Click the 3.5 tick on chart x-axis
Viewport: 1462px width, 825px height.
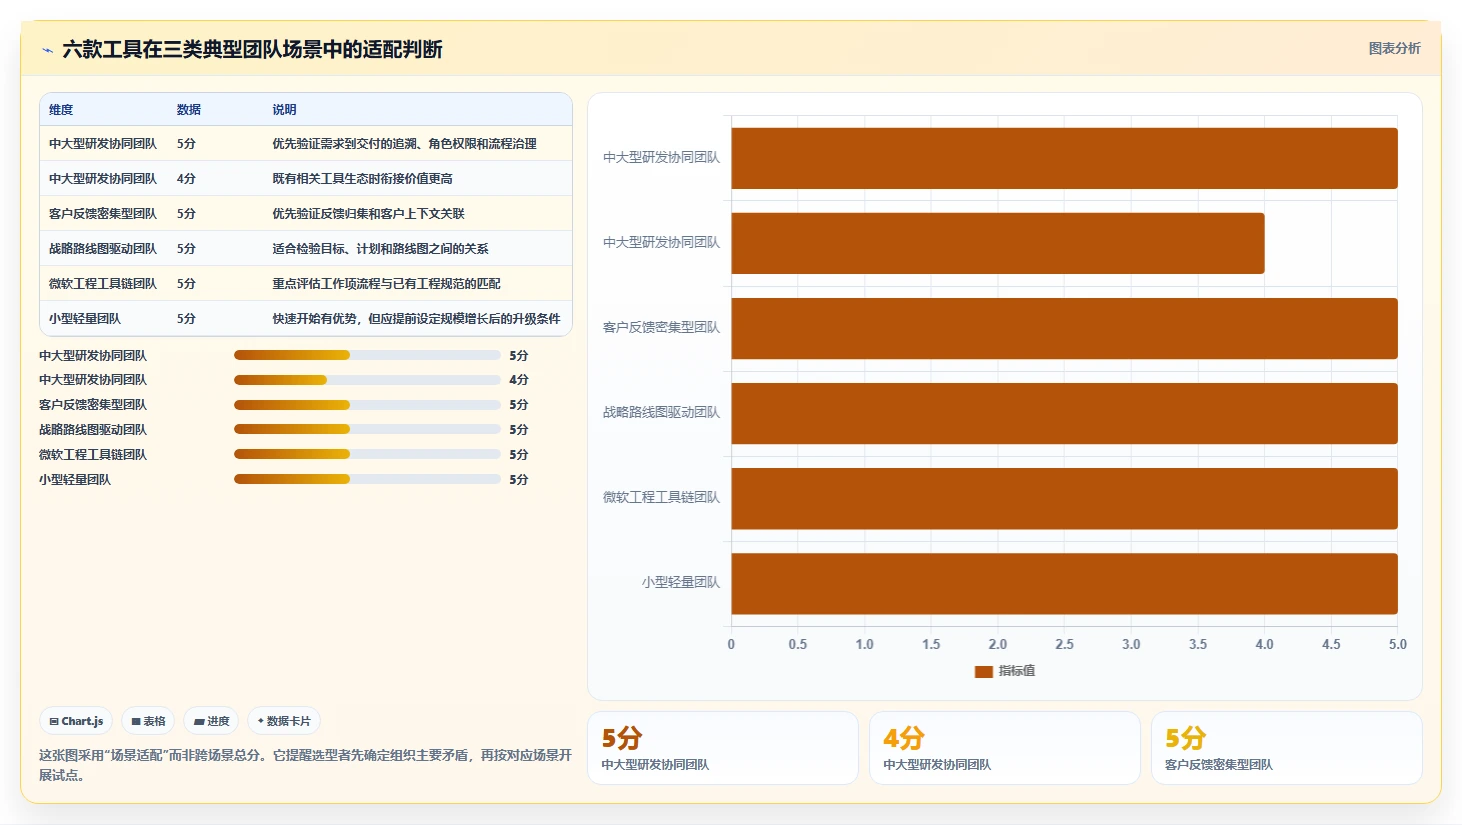click(1198, 644)
